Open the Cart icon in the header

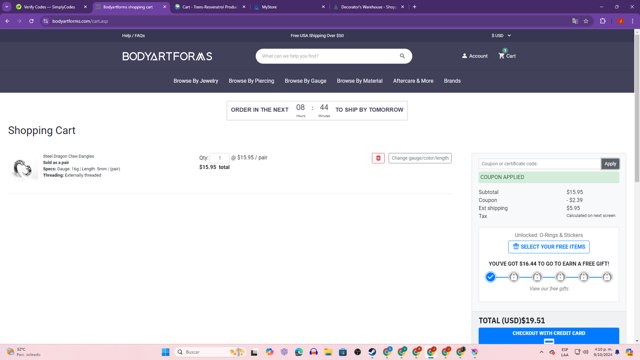tap(507, 56)
